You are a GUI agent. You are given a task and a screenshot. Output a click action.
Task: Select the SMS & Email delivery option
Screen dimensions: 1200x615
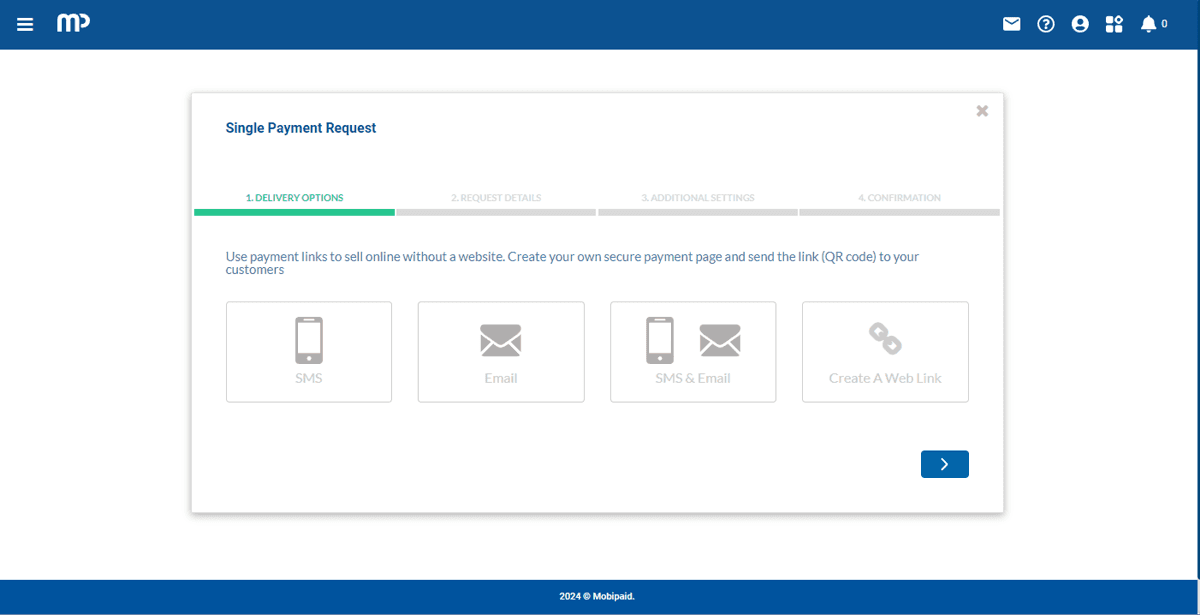coord(693,352)
